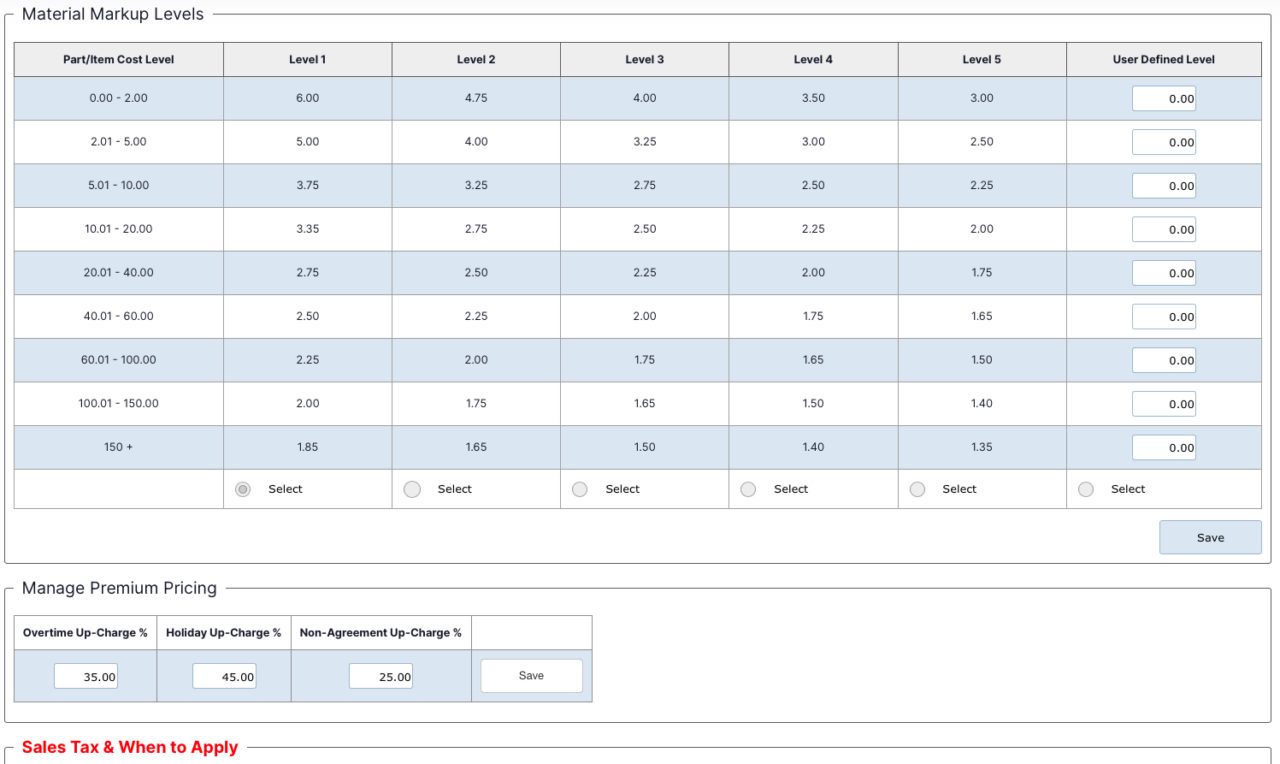The height and width of the screenshot is (764, 1280).
Task: Click the Level 5 column header
Action: click(982, 59)
